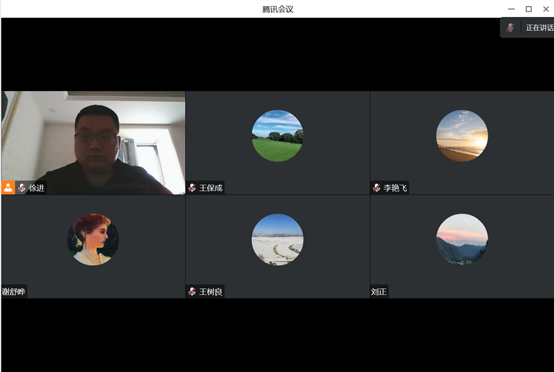
Task: Select 王保成's grass field avatar
Action: (277, 136)
